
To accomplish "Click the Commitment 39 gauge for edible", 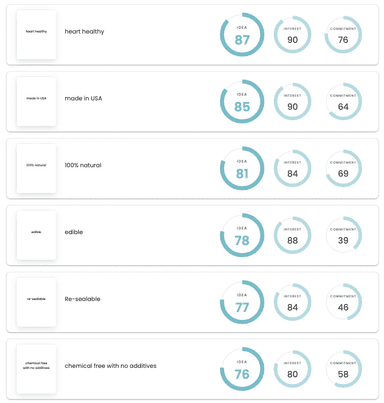I will (343, 235).
